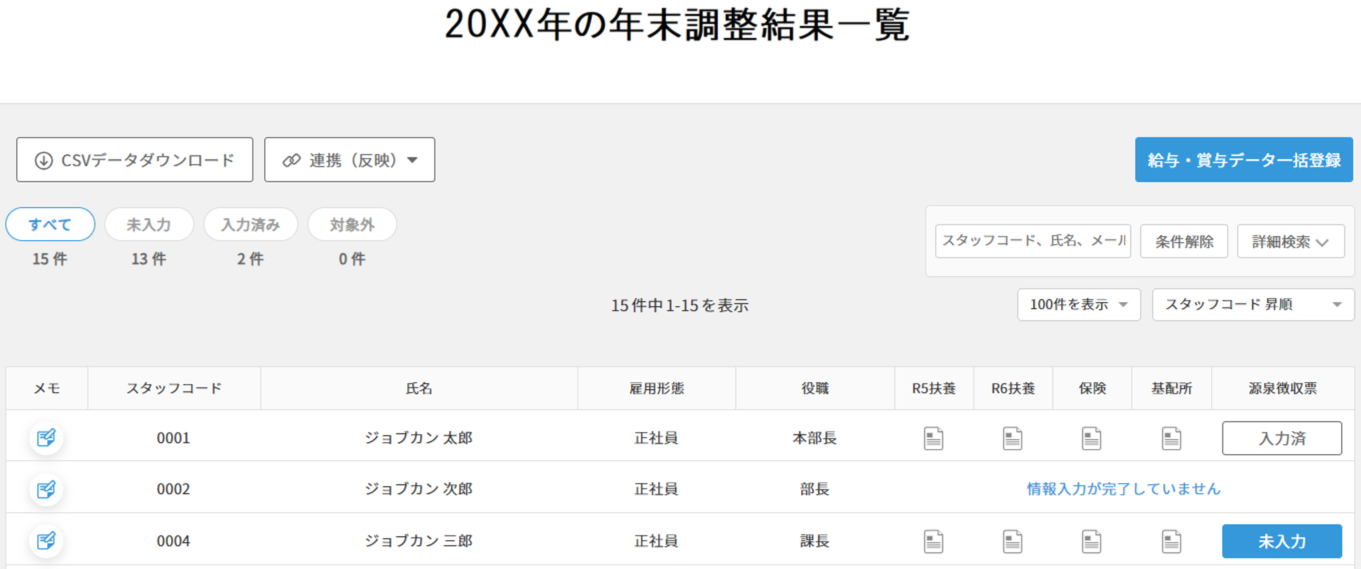Open the スタッフコード 昇順 sort dropdown
This screenshot has height=569, width=1361.
[x=1252, y=305]
